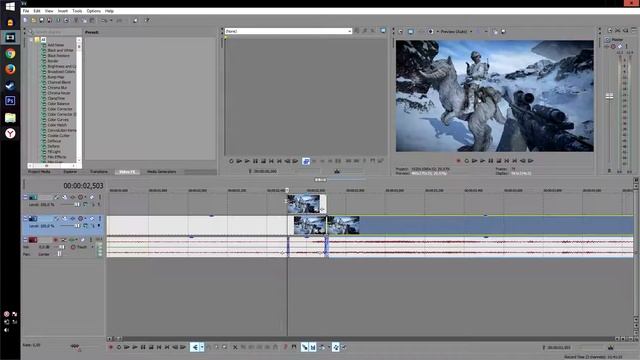The width and height of the screenshot is (640, 360).
Task: Switch to the Project Media tab
Action: coord(39,172)
